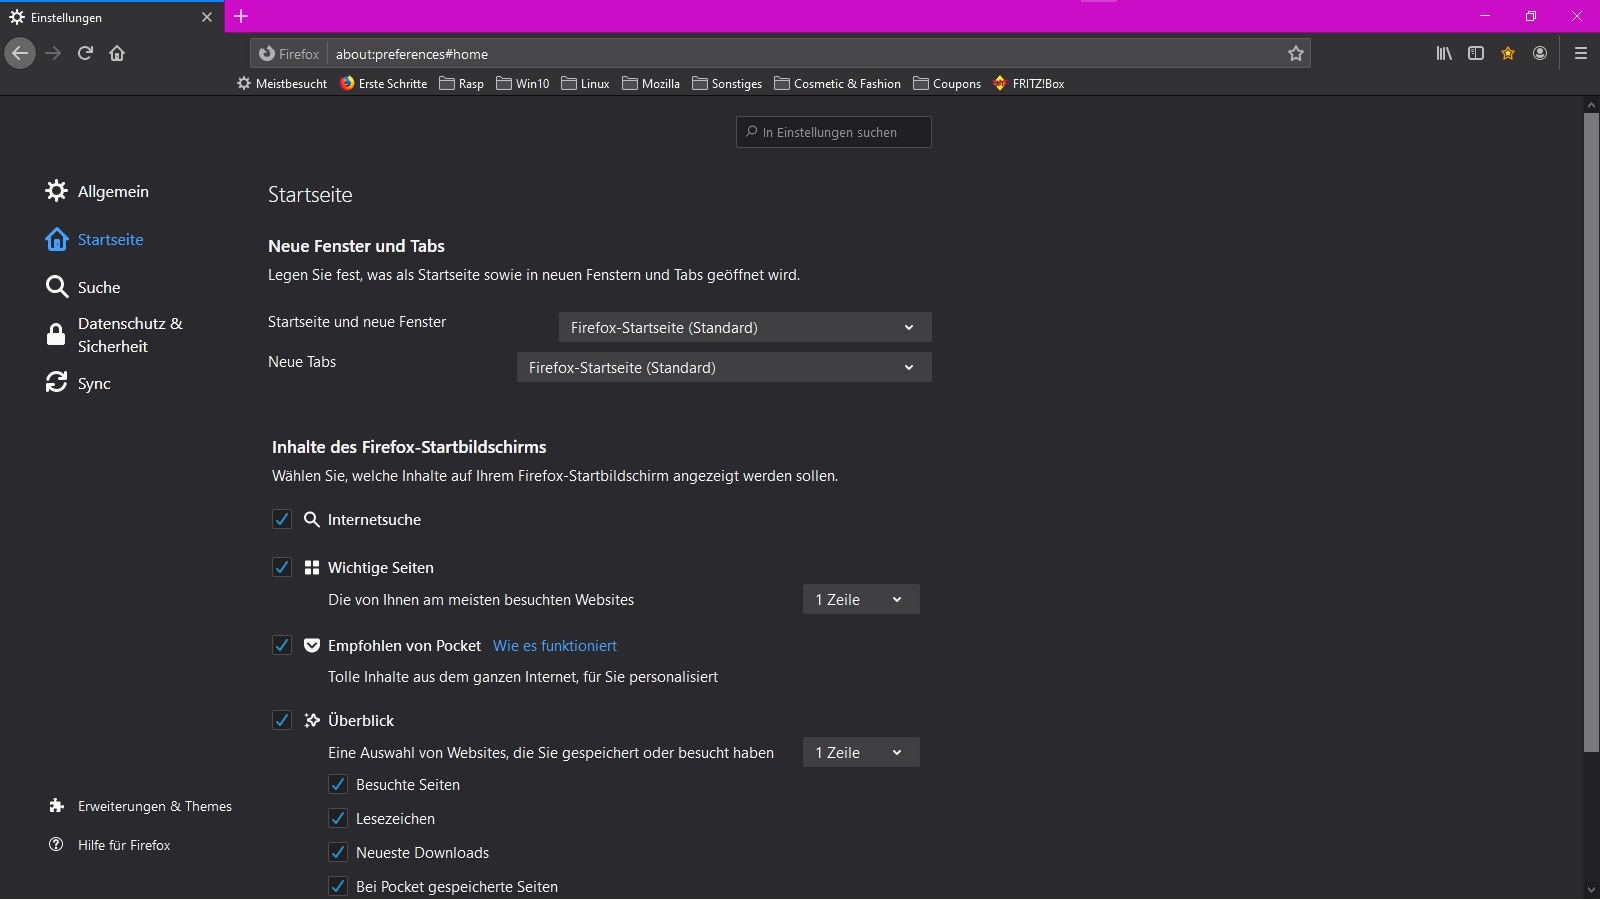Reload the current page
Image resolution: width=1600 pixels, height=900 pixels.
(x=85, y=53)
